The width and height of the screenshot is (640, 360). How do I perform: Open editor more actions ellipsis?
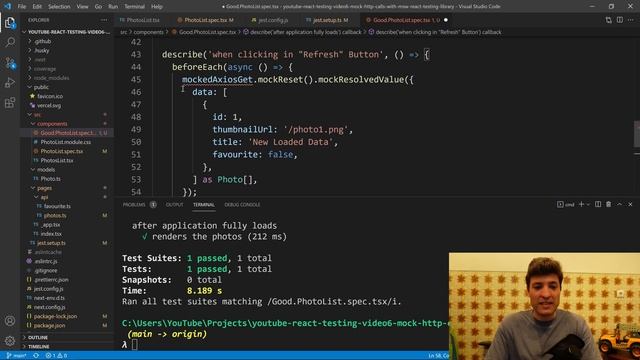tap(631, 20)
